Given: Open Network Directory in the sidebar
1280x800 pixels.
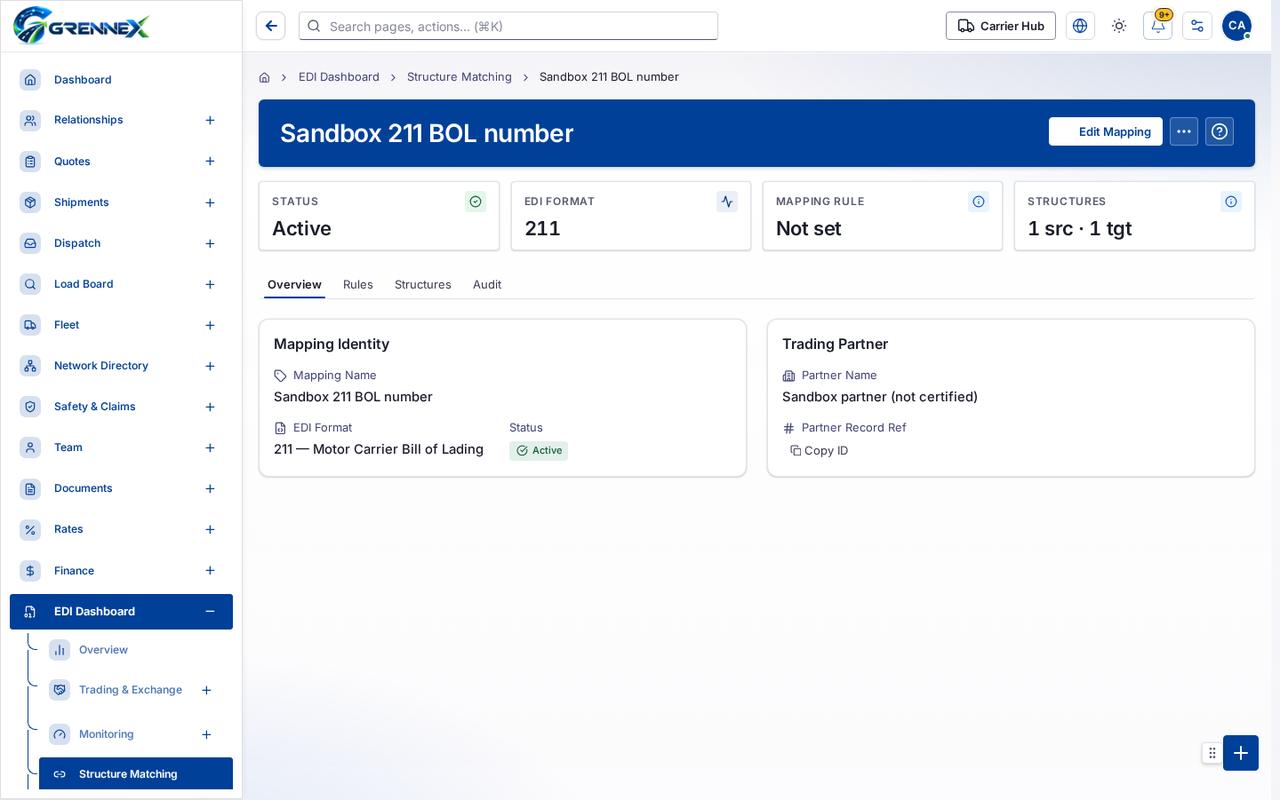Looking at the screenshot, I should click(121, 366).
